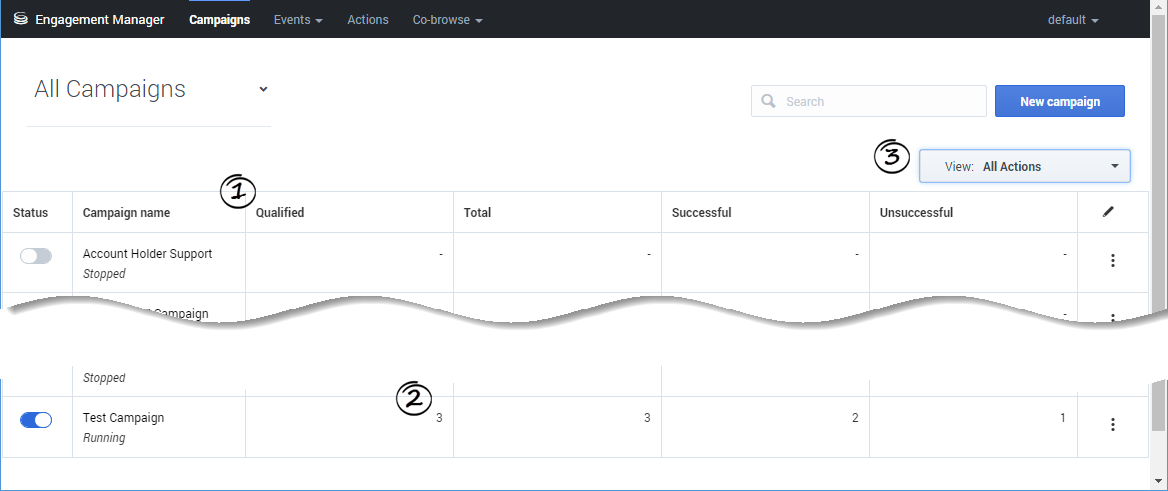The image size is (1168, 491).
Task: Open Account Holder Support three-dot menu
Action: coord(1112,260)
